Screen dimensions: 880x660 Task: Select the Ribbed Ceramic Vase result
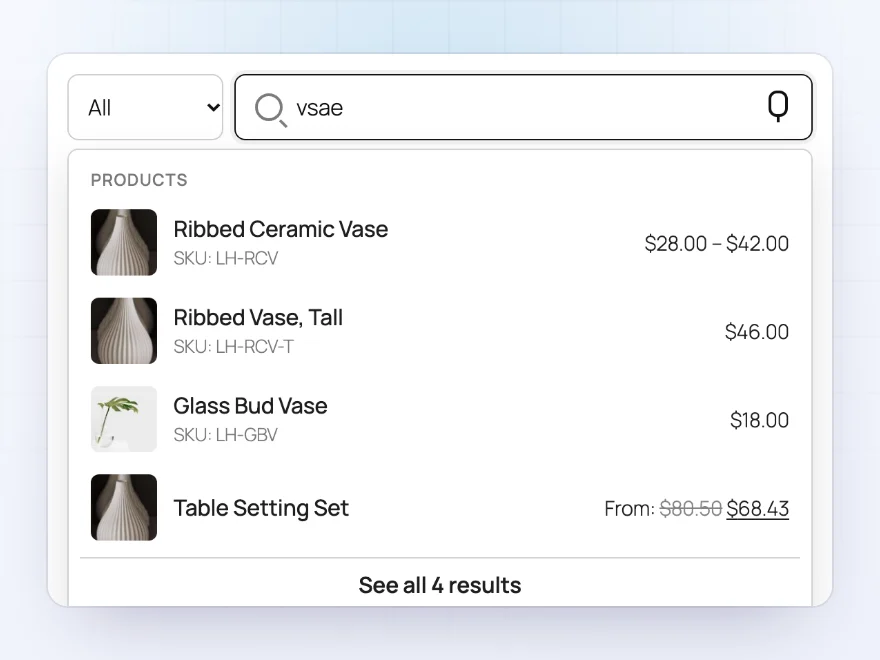point(440,242)
